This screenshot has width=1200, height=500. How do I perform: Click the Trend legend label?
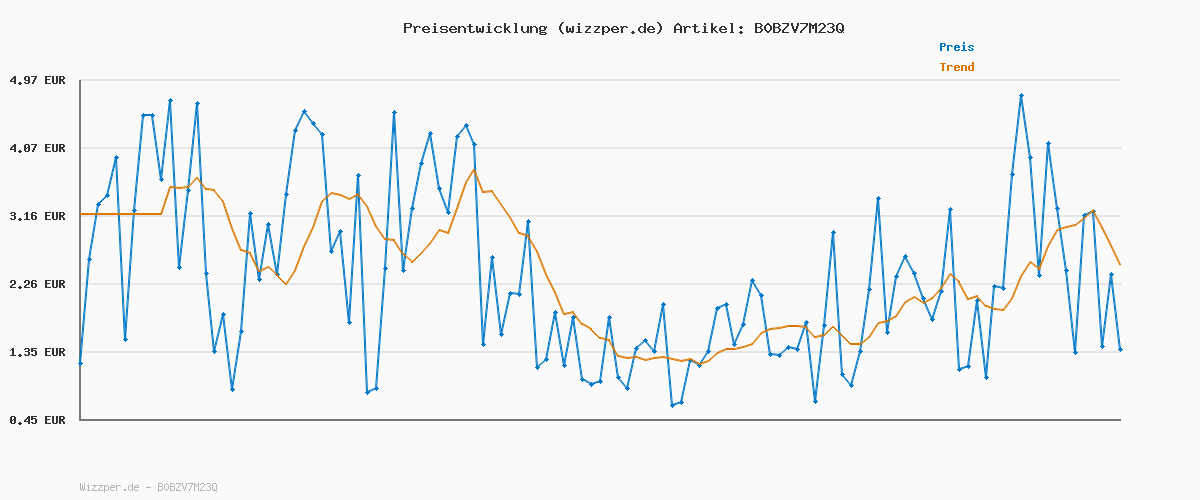coord(956,68)
